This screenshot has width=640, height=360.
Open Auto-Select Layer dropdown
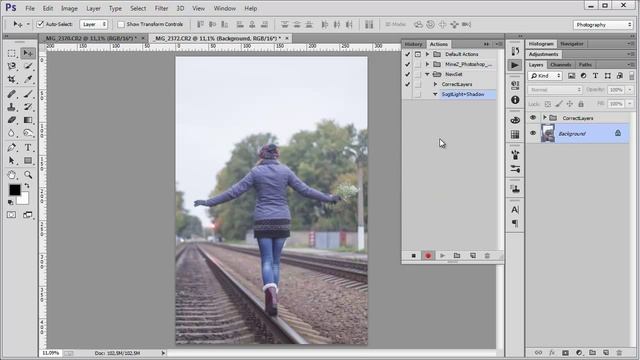click(x=93, y=24)
